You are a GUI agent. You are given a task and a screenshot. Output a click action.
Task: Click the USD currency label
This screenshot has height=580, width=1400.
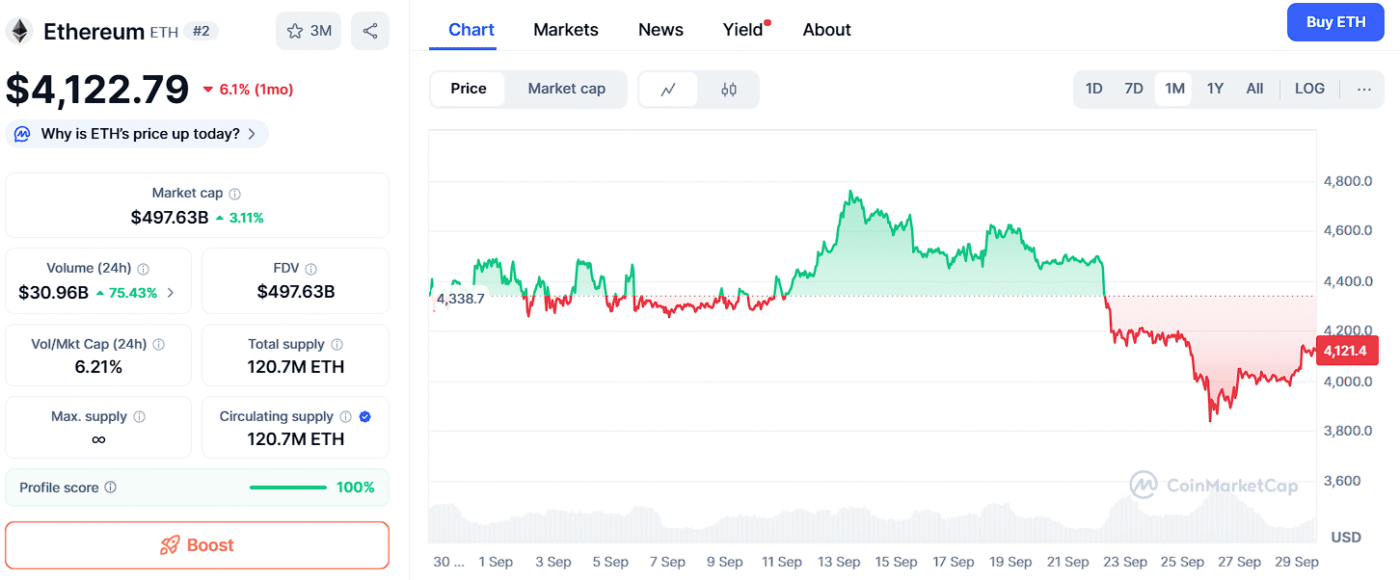1346,537
